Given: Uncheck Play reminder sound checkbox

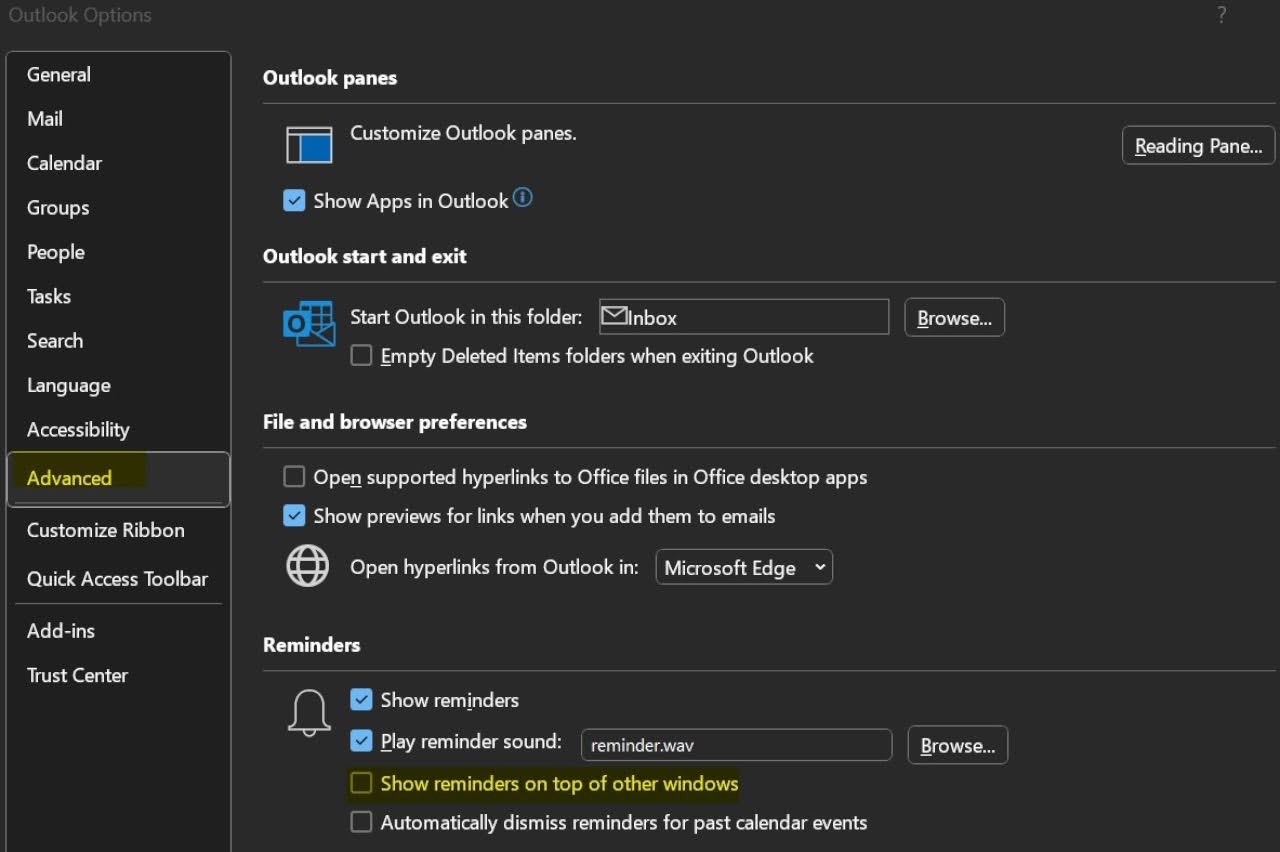Looking at the screenshot, I should [x=361, y=742].
